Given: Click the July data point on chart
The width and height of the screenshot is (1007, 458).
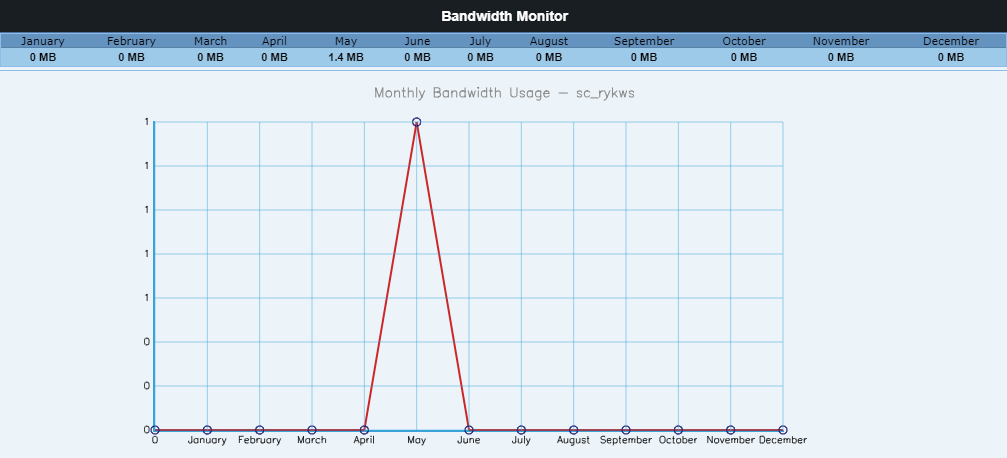Looking at the screenshot, I should tap(521, 430).
